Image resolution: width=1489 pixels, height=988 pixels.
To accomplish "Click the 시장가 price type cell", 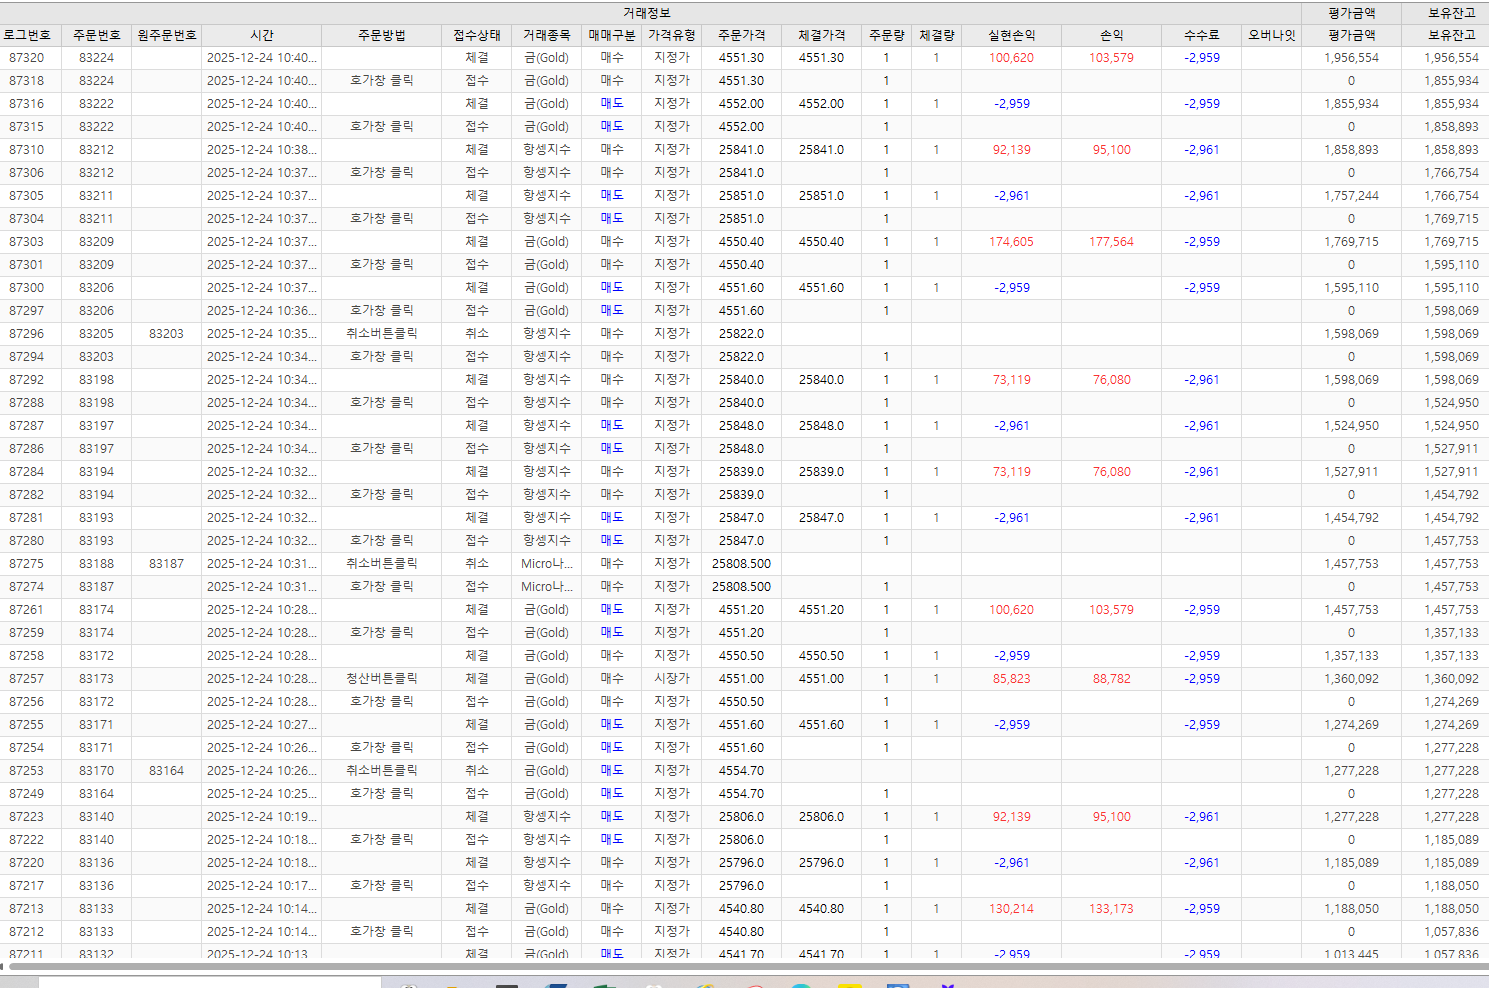I will click(x=672, y=679).
